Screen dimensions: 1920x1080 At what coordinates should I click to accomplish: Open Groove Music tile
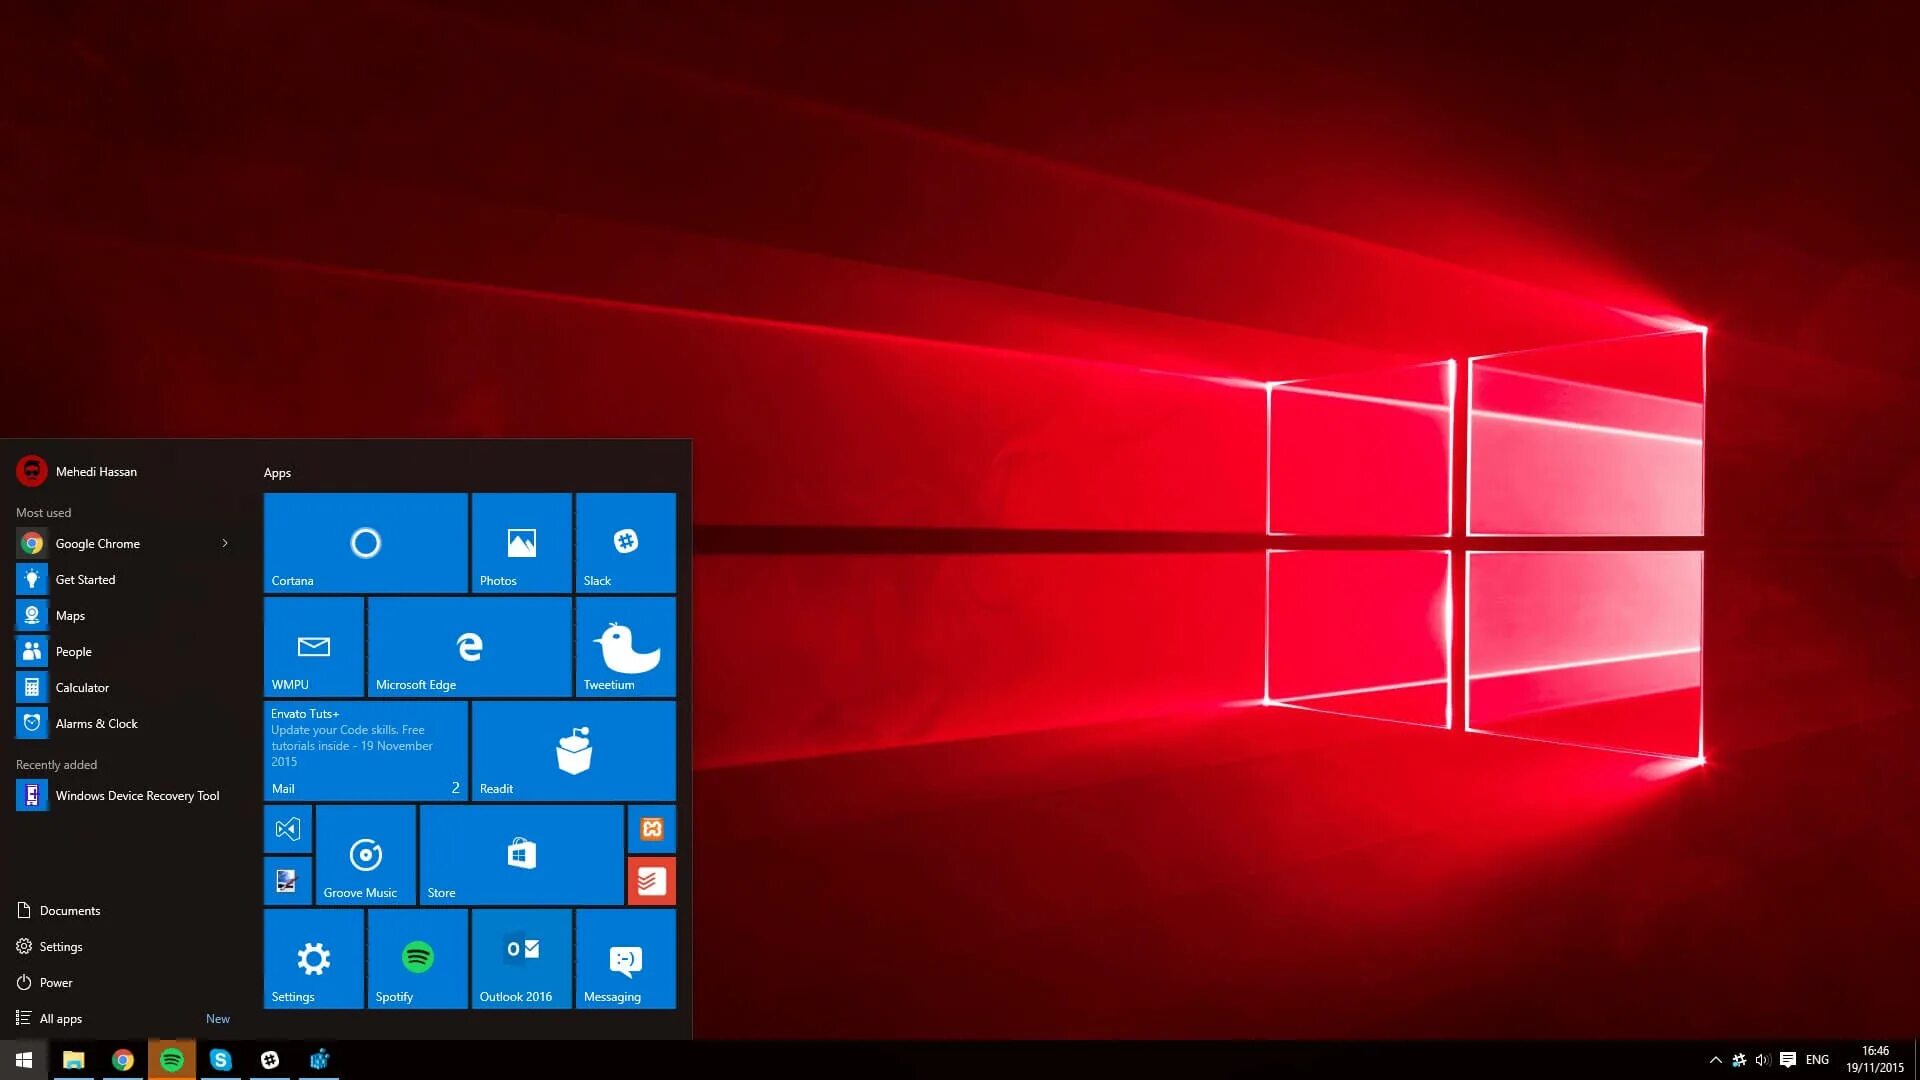pyautogui.click(x=367, y=855)
